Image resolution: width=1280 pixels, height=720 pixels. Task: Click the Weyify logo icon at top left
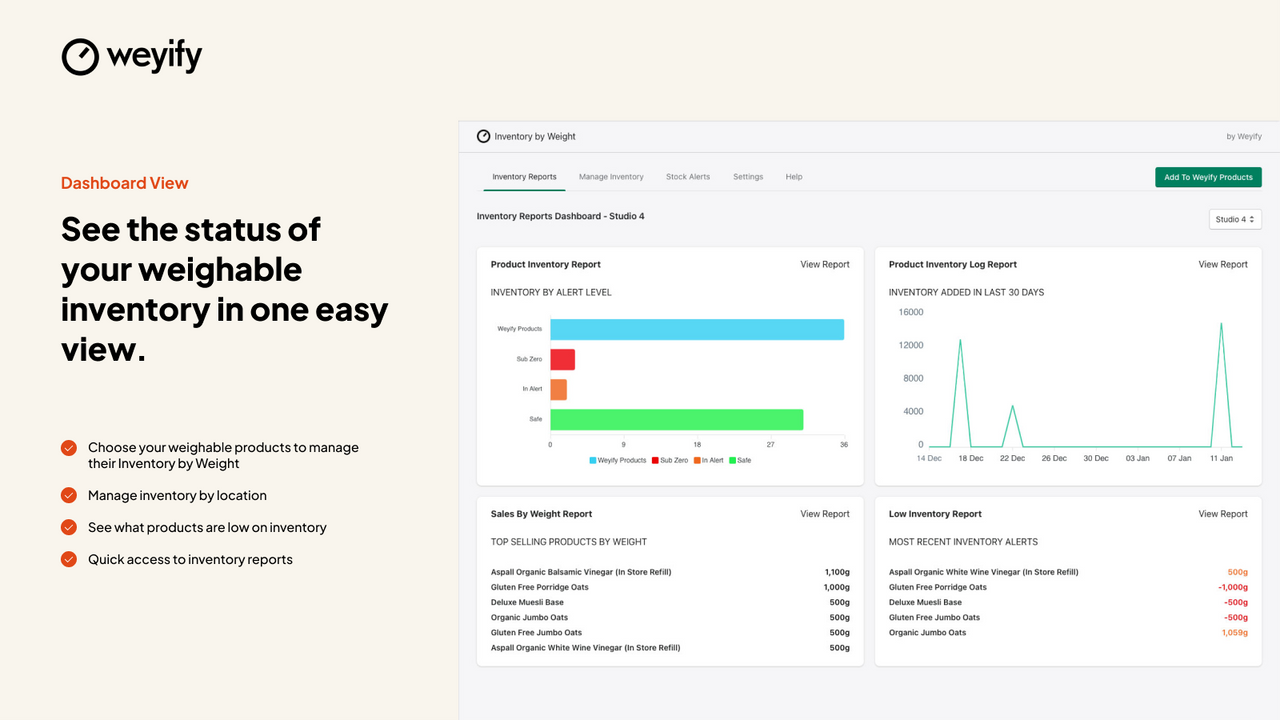(x=80, y=57)
